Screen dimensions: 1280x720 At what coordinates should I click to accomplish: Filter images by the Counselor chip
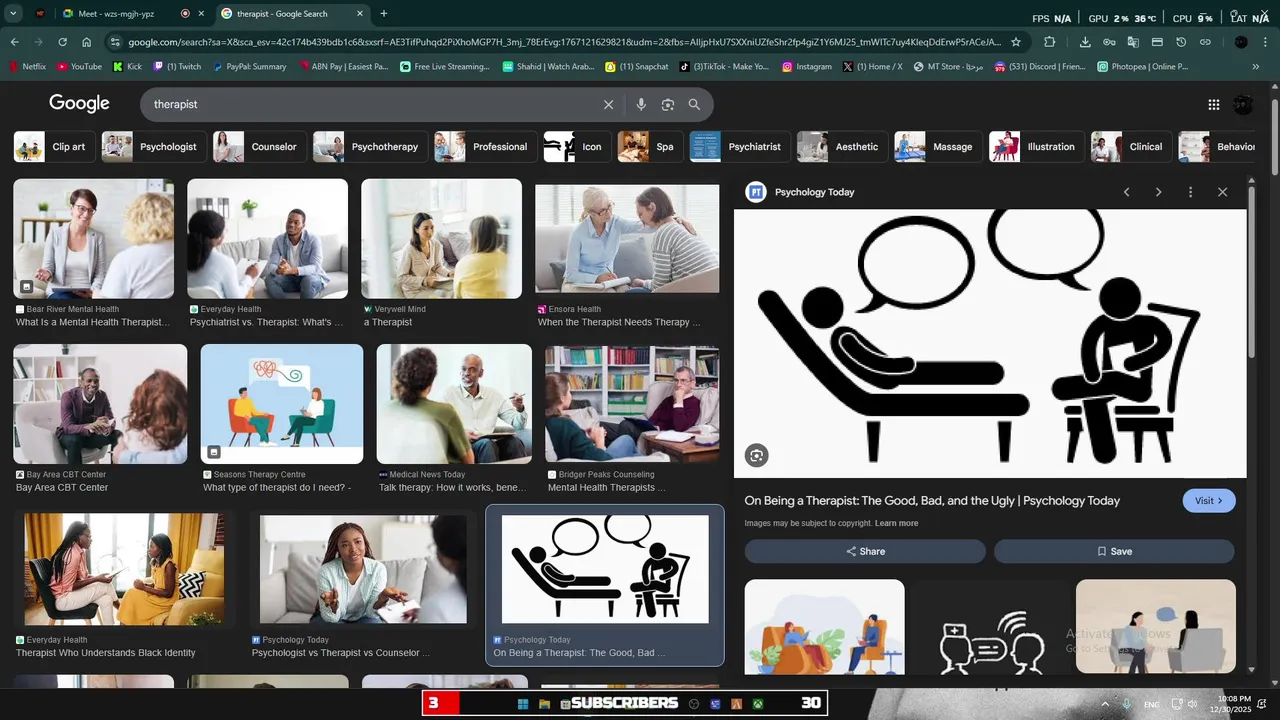click(259, 147)
